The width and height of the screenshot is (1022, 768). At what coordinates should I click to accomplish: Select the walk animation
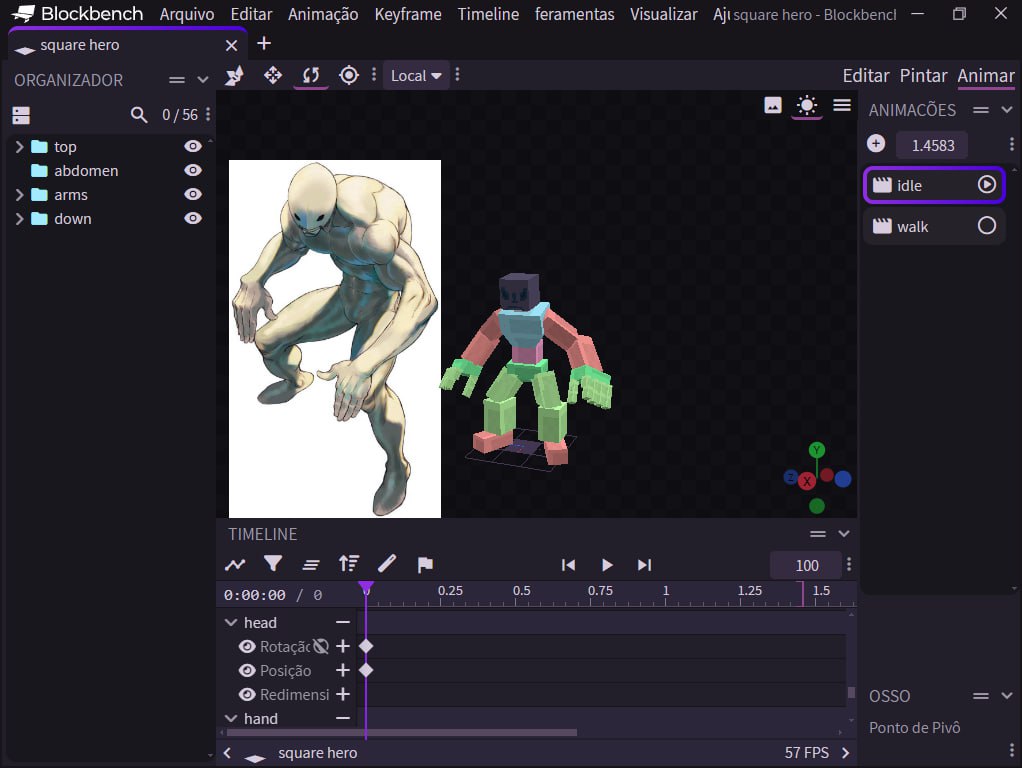click(934, 226)
